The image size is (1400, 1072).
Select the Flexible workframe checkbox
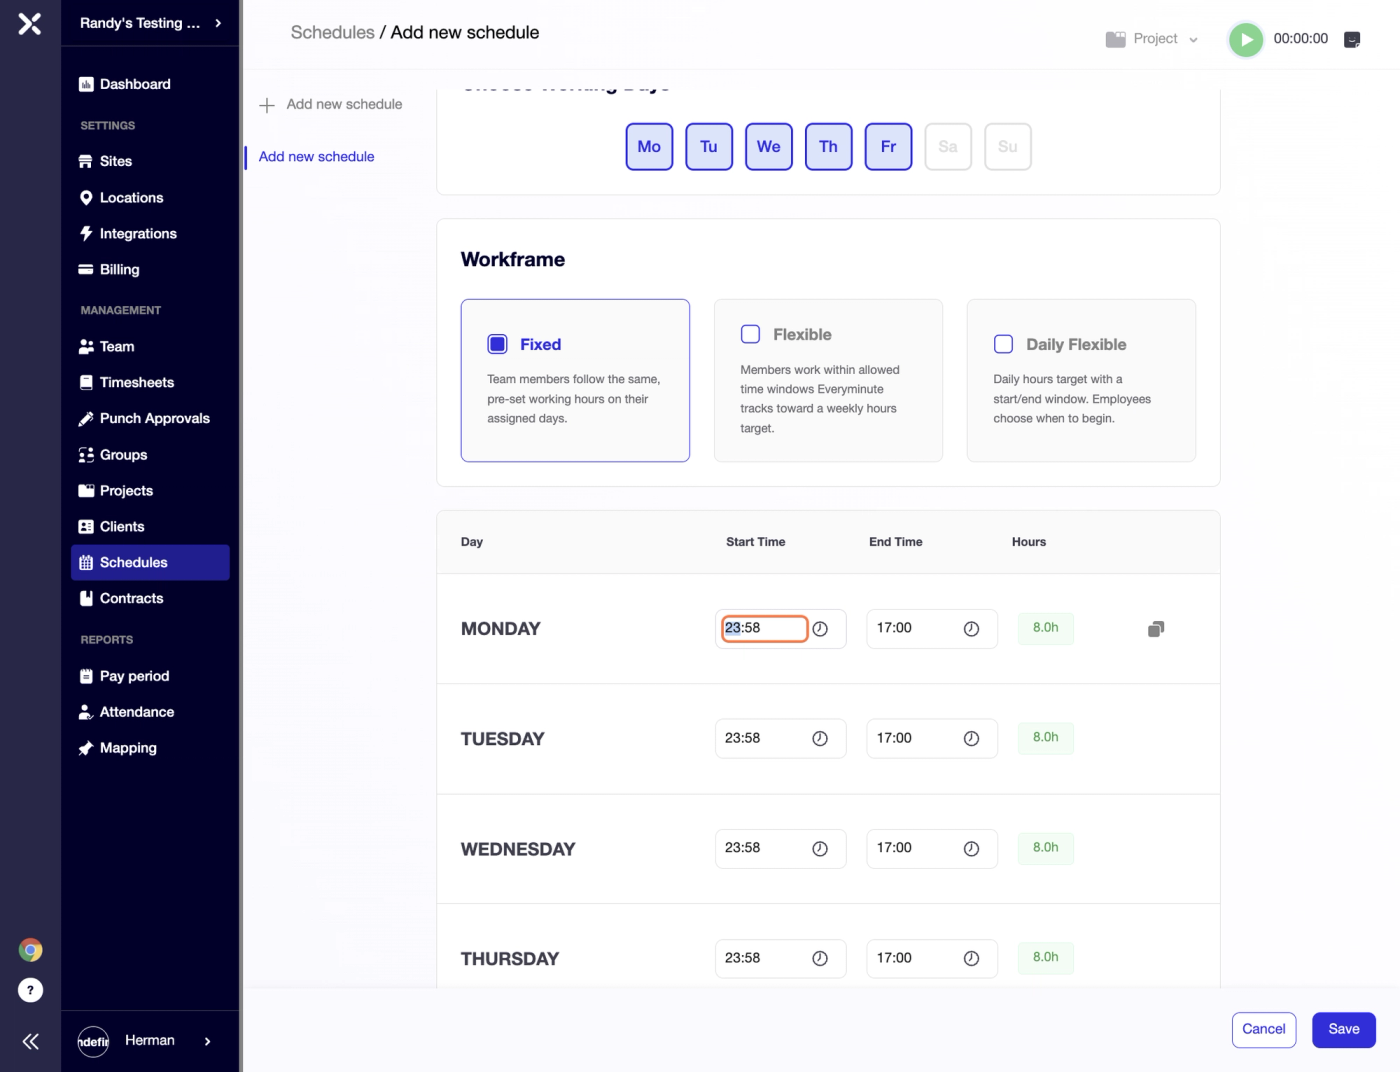[x=750, y=334]
